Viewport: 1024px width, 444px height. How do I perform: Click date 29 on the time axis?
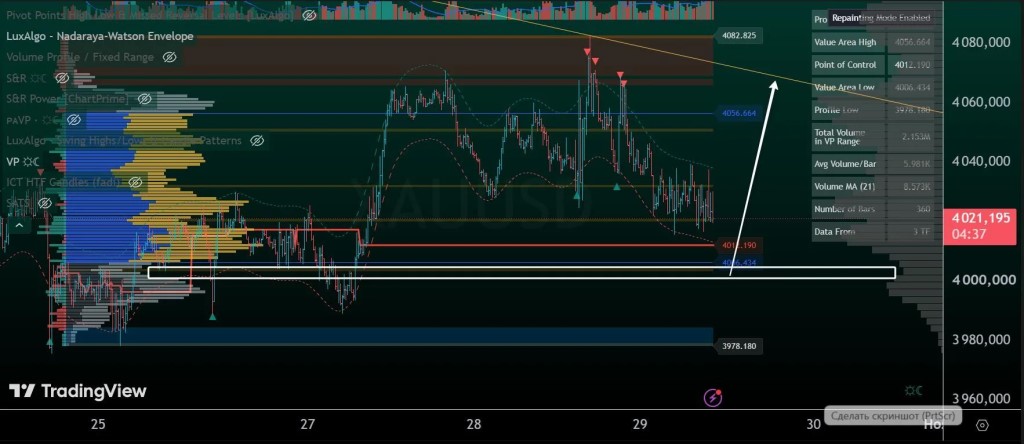640,424
